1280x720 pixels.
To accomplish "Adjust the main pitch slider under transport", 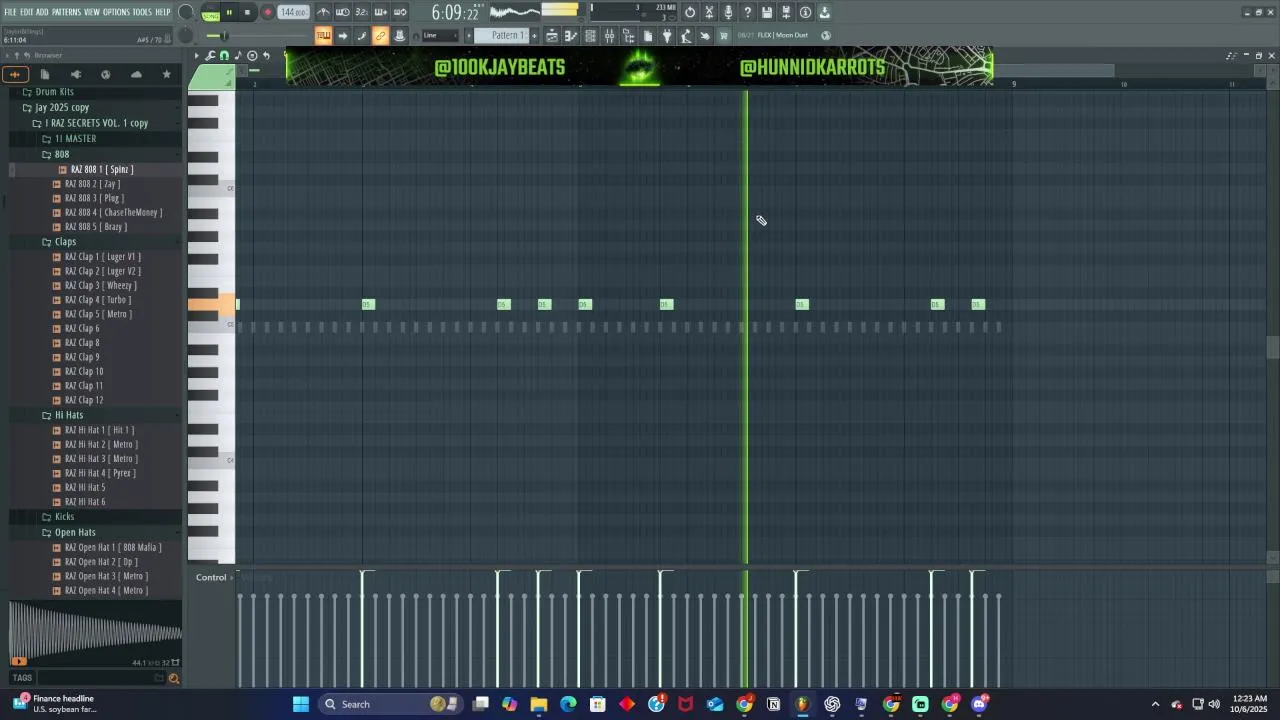I will (226, 36).
